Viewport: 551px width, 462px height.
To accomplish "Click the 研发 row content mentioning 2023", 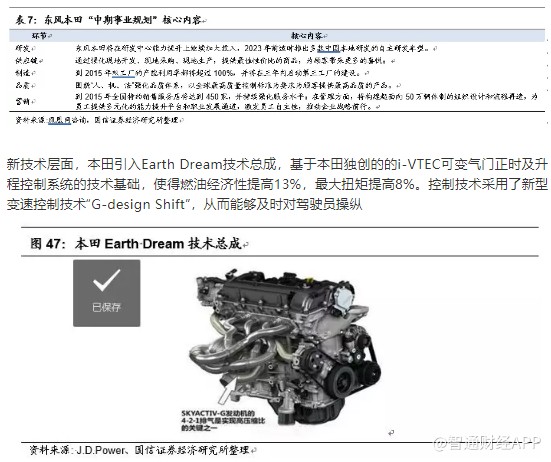I will pos(255,48).
